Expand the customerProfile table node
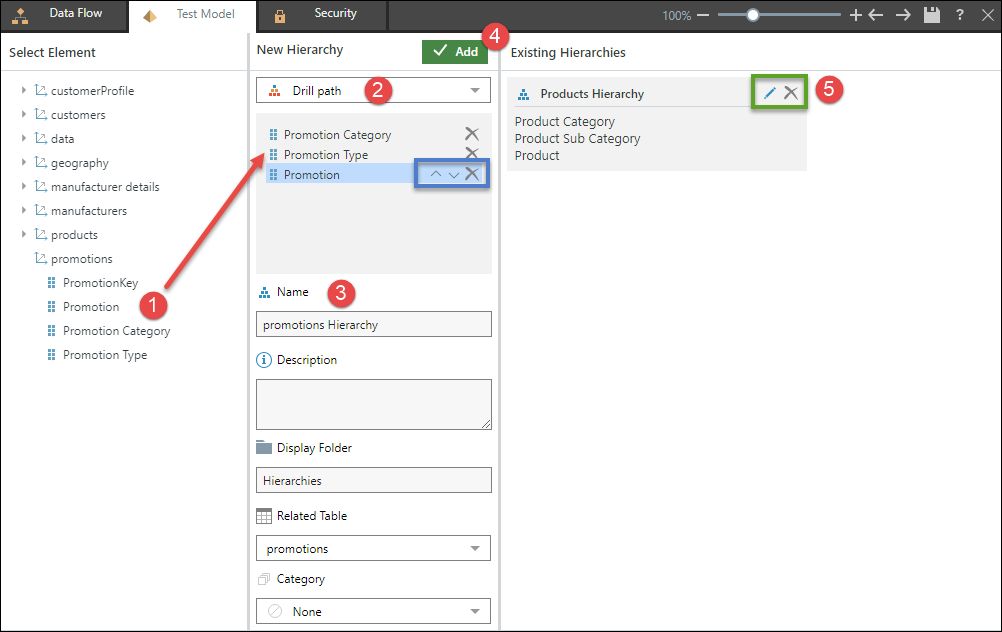The height and width of the screenshot is (632, 1002). point(23,91)
